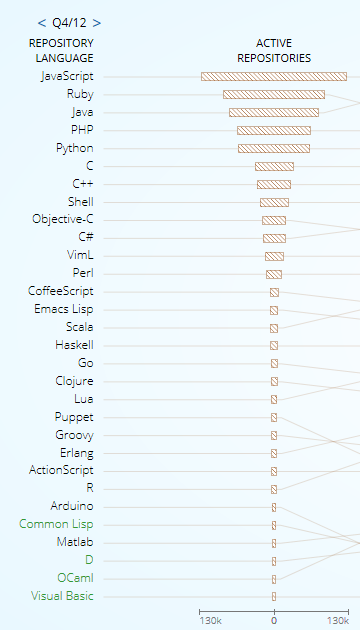Advance to next quarter with right arrow

(x=96, y=23)
